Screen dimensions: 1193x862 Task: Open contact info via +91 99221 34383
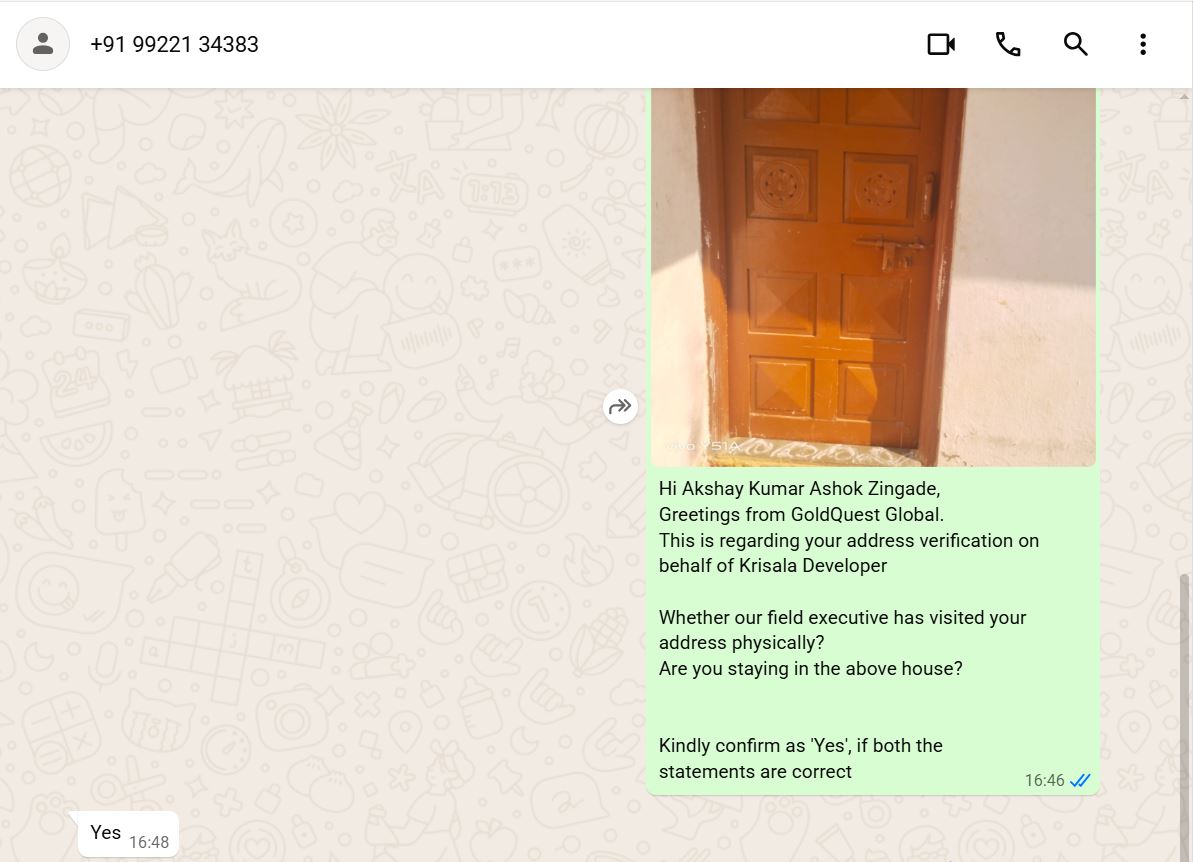click(174, 44)
